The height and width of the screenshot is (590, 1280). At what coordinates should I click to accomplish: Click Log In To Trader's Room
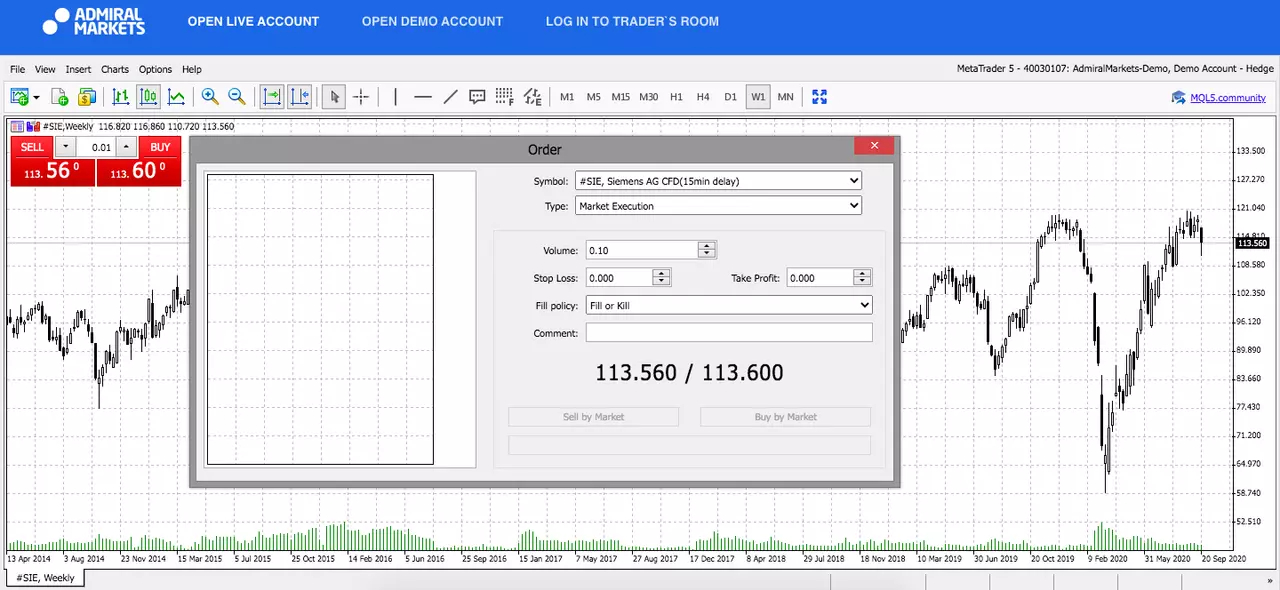pyautogui.click(x=632, y=21)
